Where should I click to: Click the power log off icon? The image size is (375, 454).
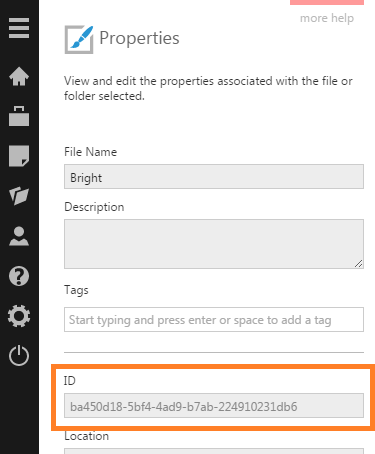(x=19, y=355)
